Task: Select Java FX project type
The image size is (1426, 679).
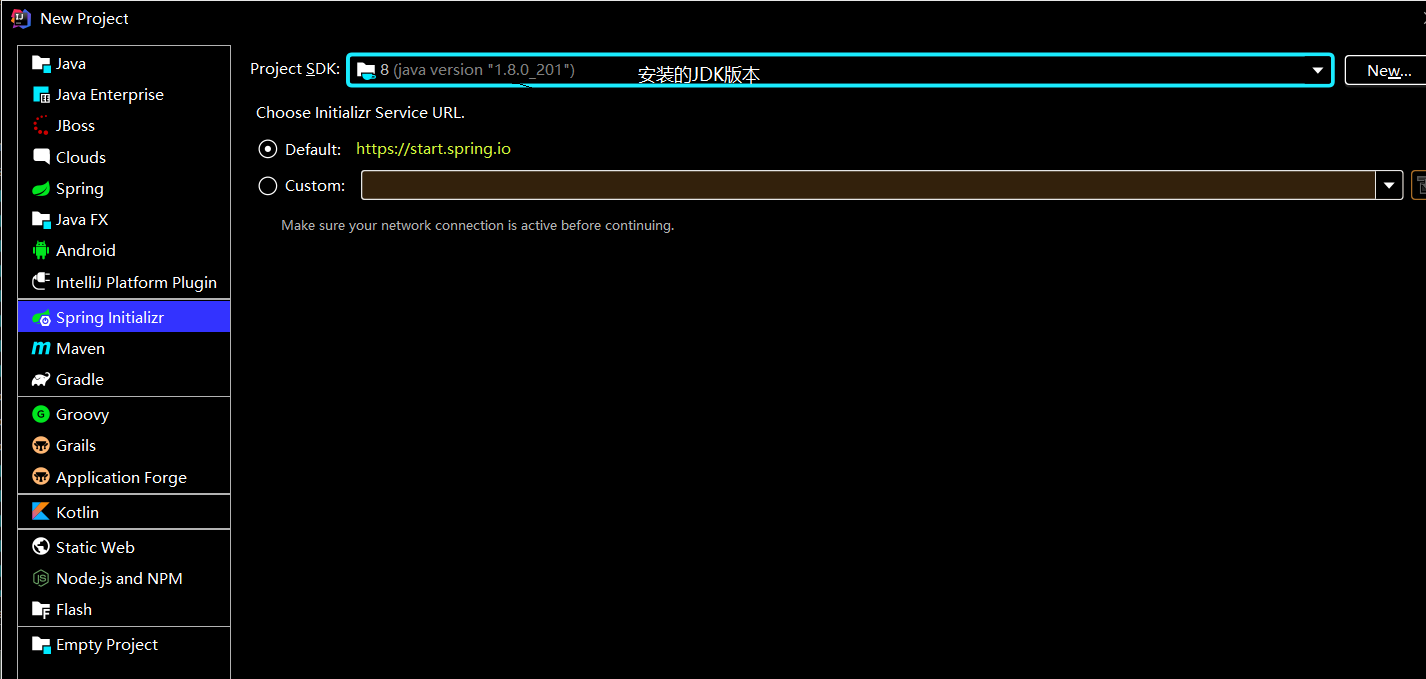Action: (124, 220)
